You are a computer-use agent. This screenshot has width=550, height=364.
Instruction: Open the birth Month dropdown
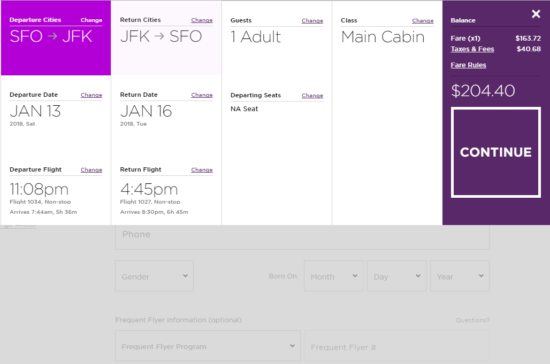click(x=334, y=276)
